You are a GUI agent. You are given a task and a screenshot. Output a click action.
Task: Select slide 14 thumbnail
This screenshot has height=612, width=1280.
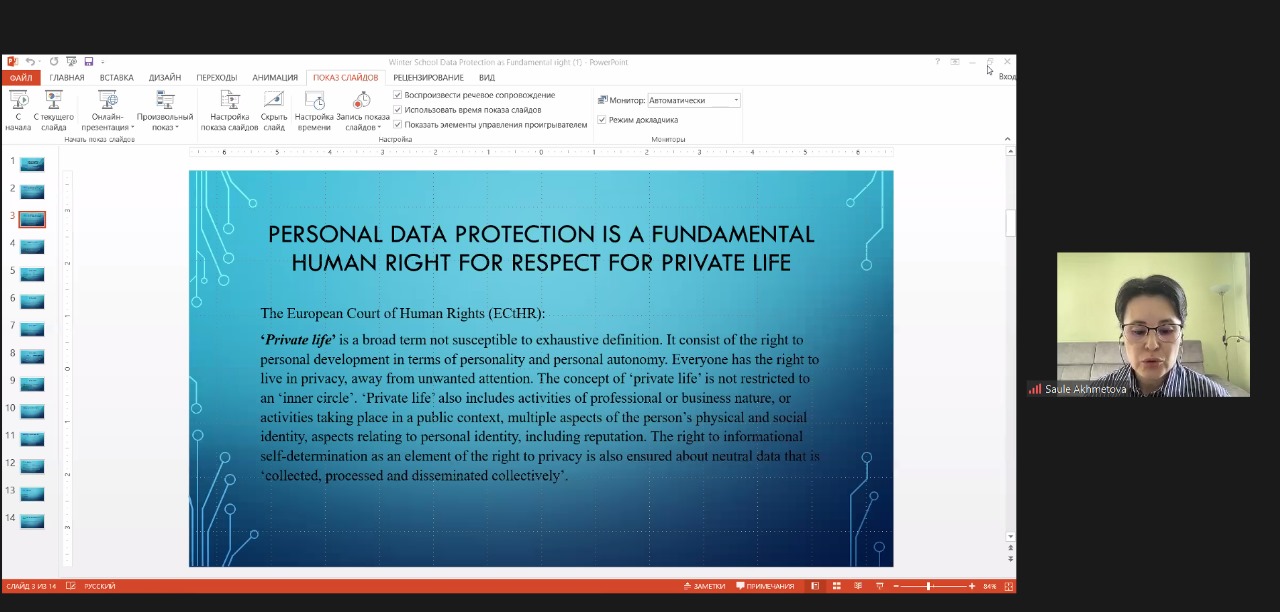point(32,521)
